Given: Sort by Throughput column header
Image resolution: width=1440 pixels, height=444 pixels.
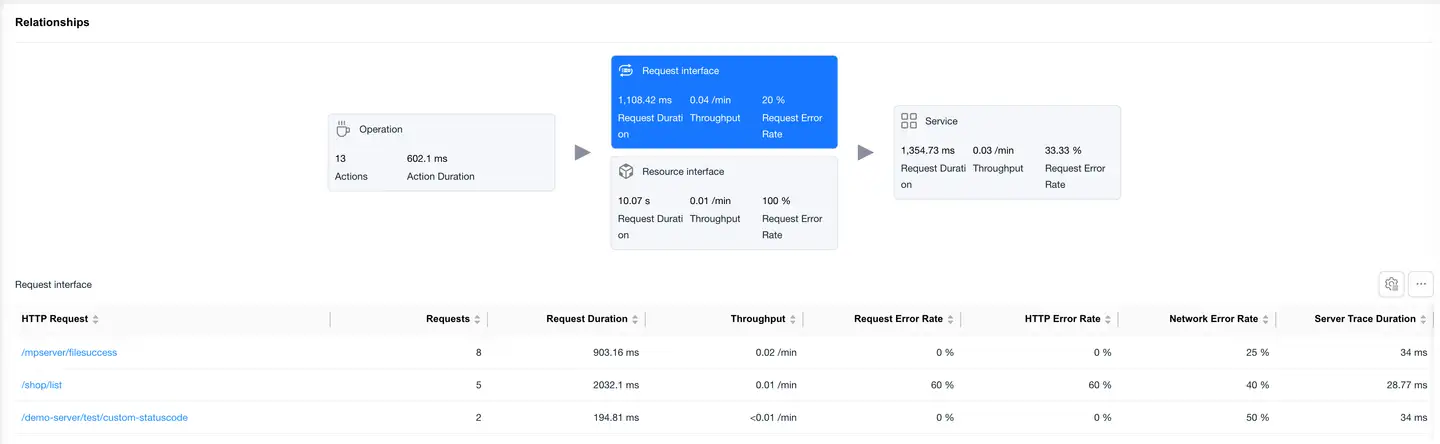Looking at the screenshot, I should [793, 320].
